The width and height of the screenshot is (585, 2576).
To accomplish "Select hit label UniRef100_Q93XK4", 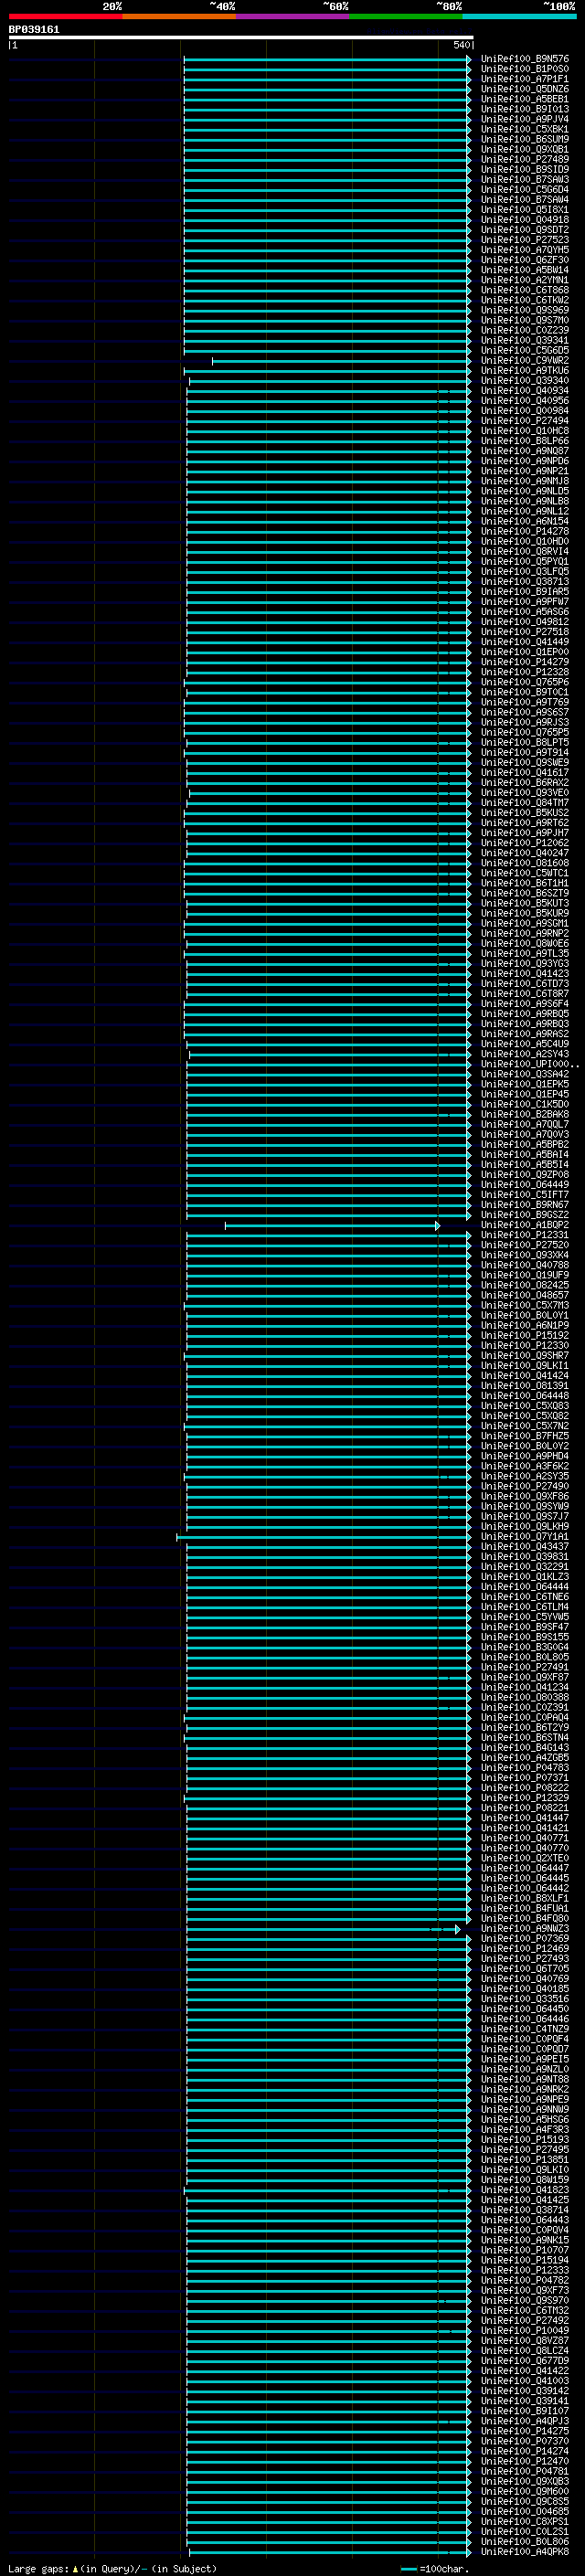I will tap(525, 1255).
